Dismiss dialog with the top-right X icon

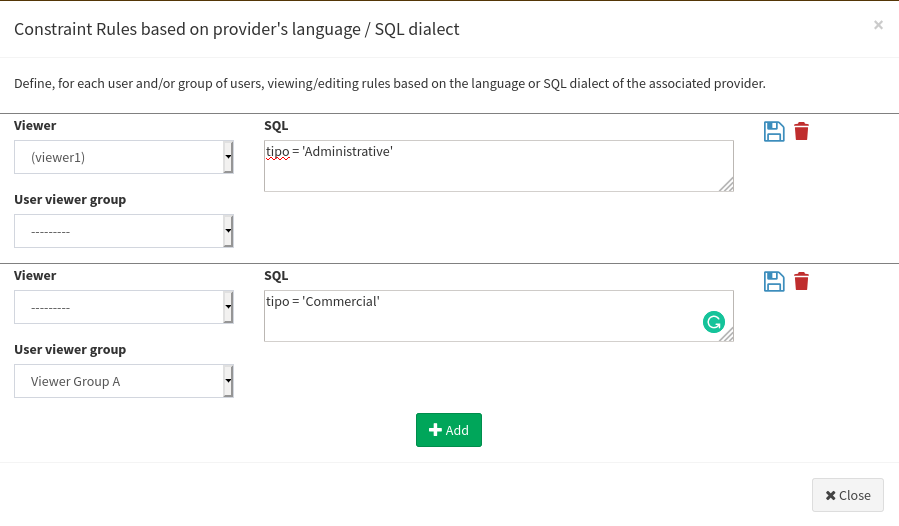tap(878, 25)
